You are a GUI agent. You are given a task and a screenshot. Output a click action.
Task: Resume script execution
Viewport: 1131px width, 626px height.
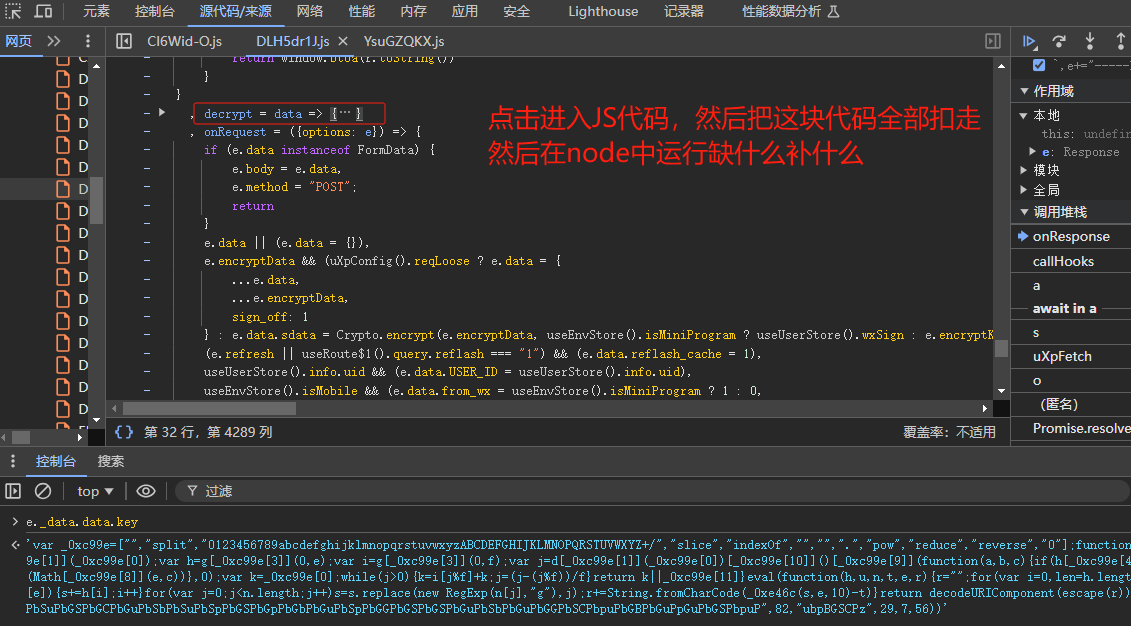1029,41
